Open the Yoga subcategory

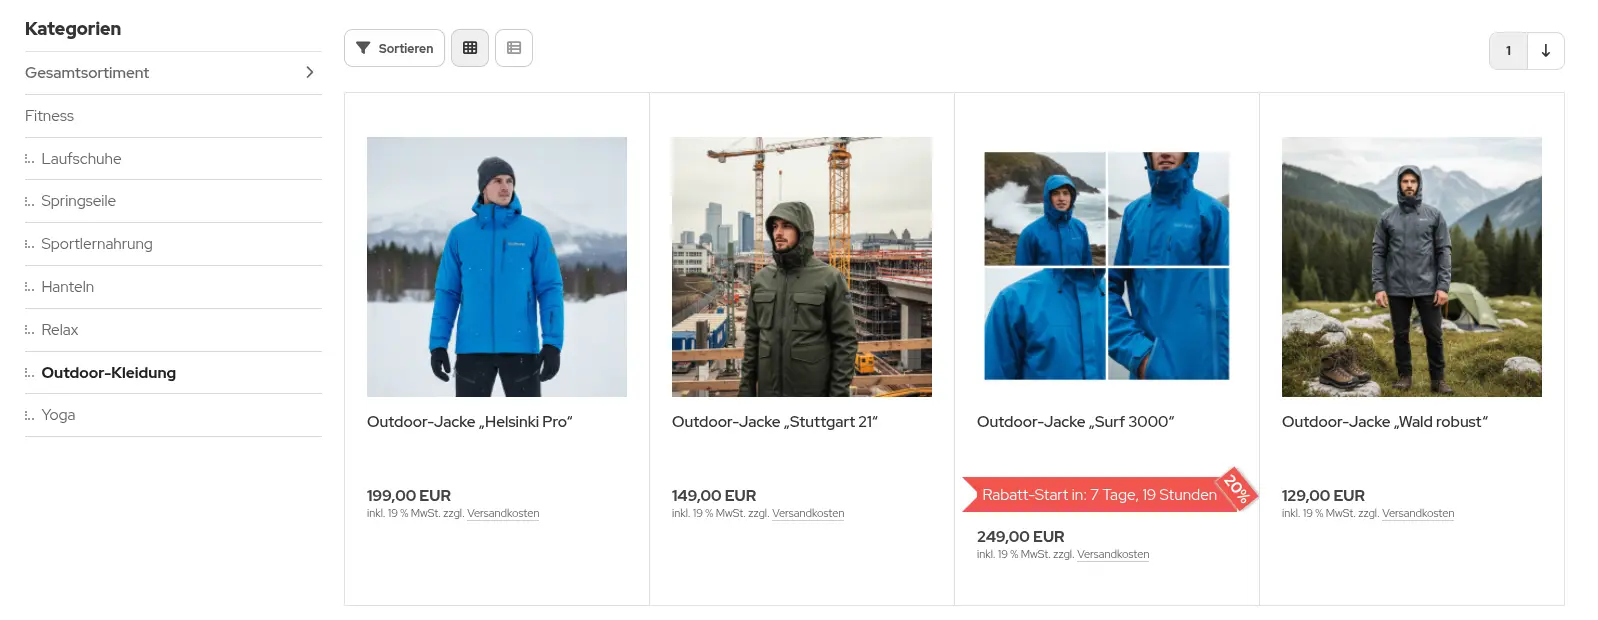[58, 415]
